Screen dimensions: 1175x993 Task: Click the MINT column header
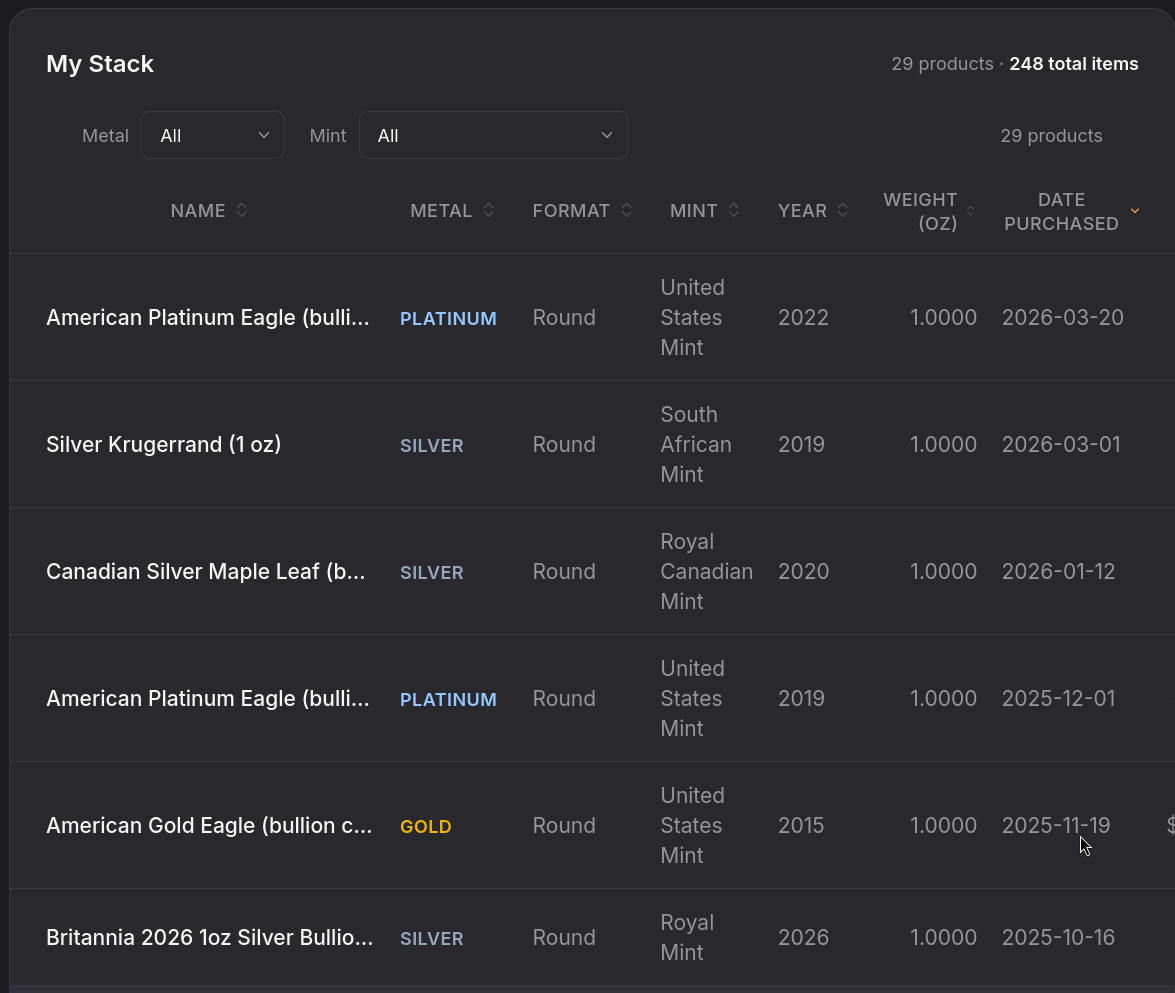(x=693, y=211)
